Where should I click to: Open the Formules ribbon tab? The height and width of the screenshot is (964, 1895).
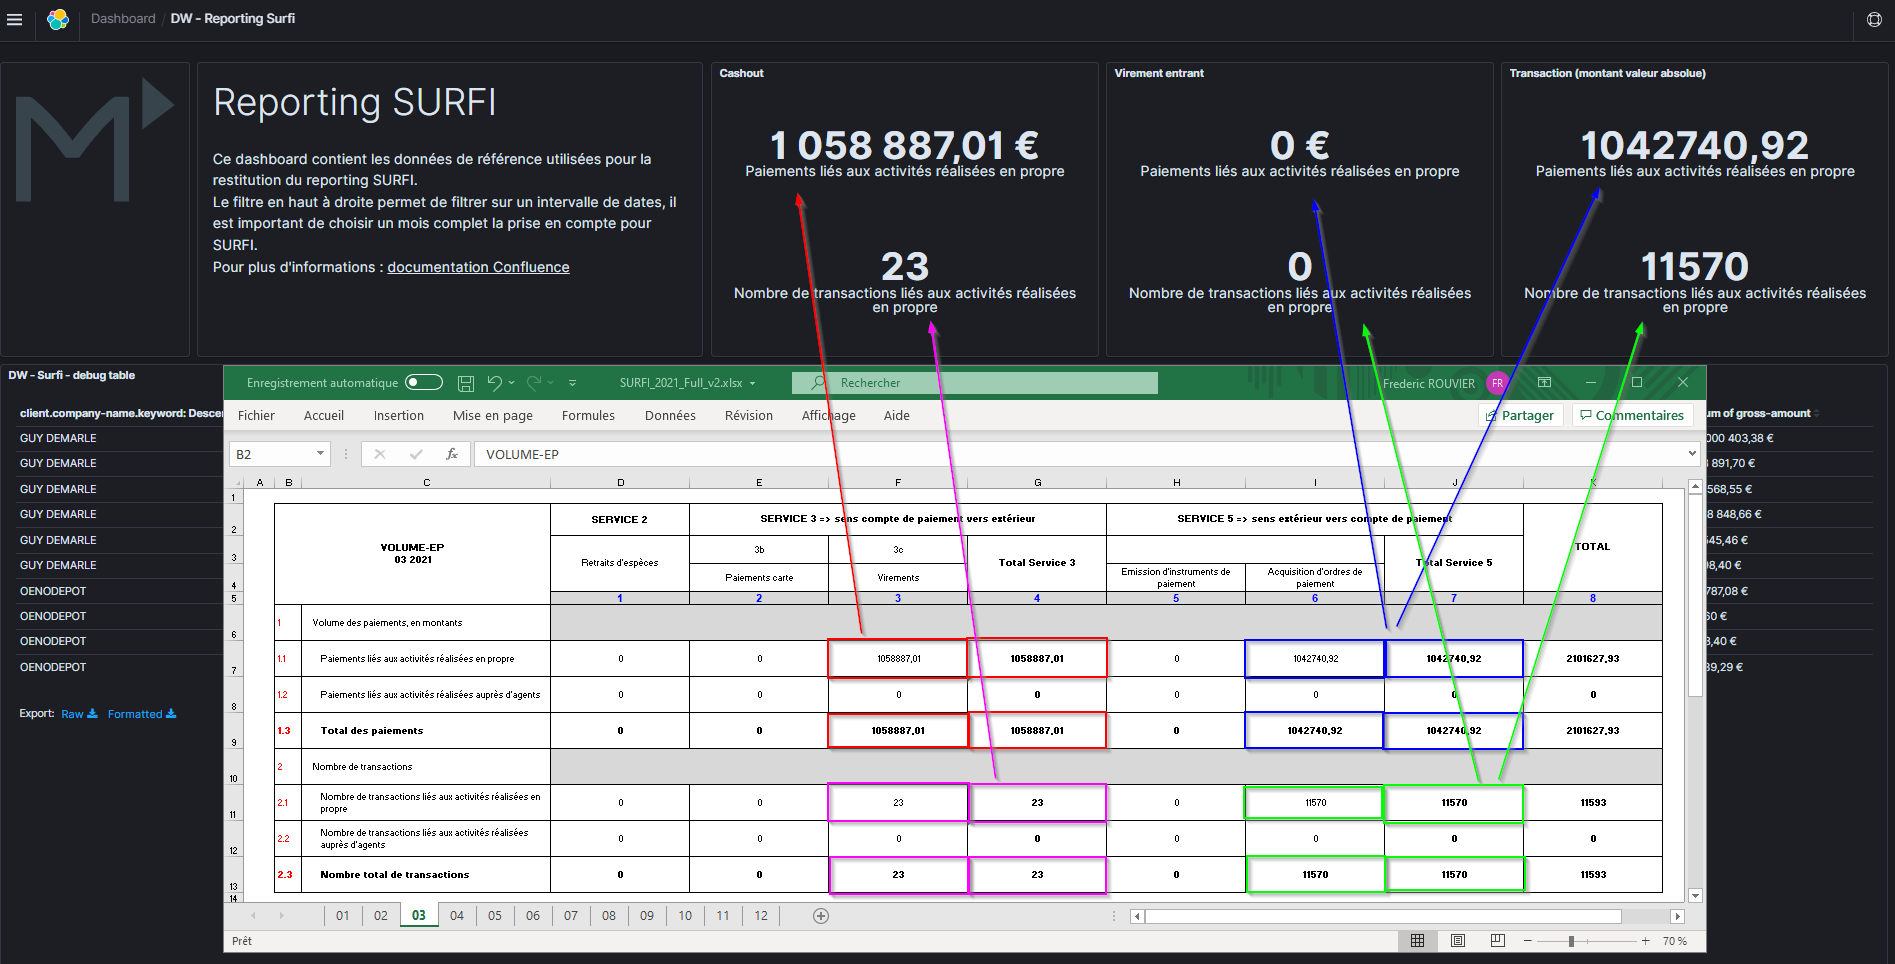[588, 416]
